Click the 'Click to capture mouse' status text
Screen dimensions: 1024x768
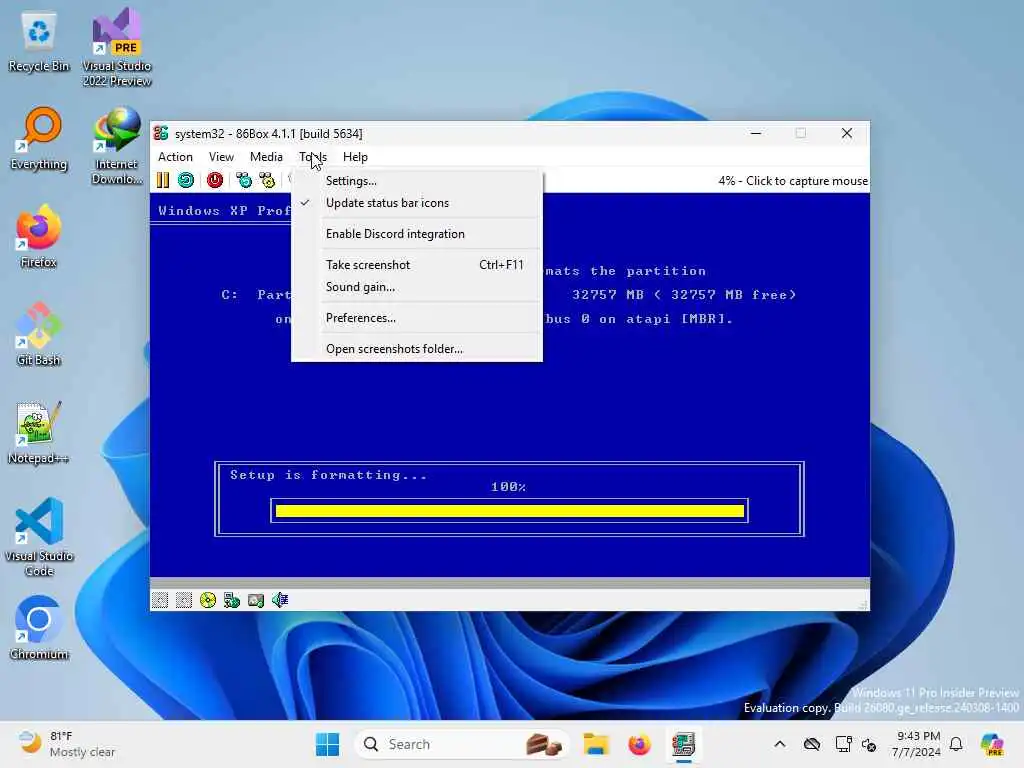[x=807, y=181]
